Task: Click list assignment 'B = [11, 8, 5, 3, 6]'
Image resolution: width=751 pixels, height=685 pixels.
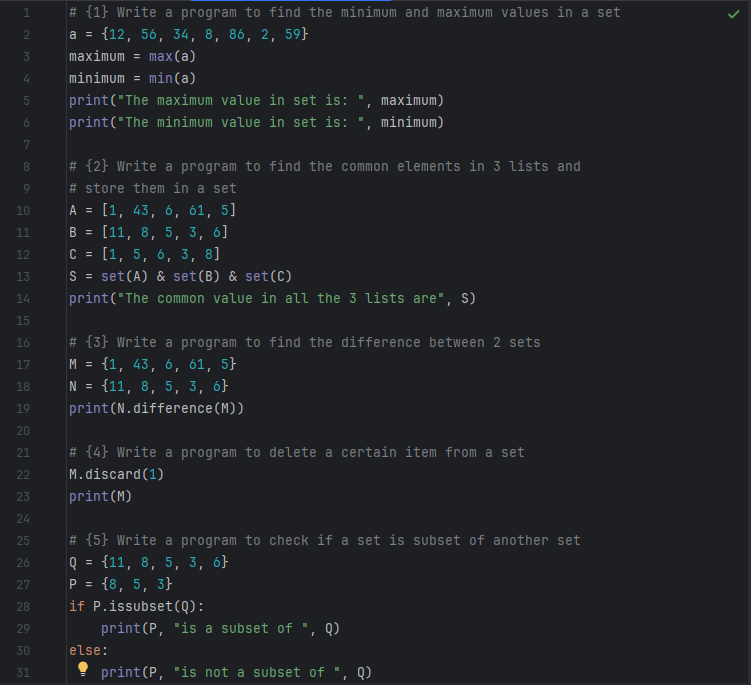Action: point(148,233)
